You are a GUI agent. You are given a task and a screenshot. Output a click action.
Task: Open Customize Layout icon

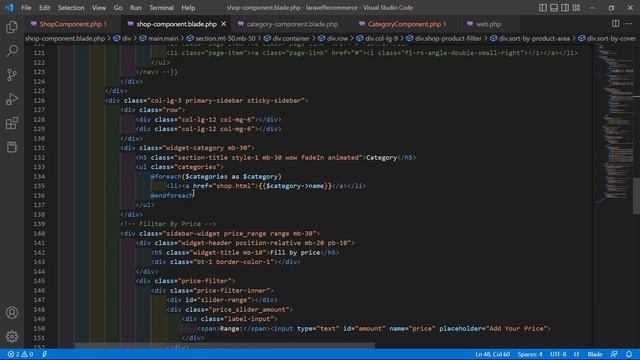tap(576, 8)
